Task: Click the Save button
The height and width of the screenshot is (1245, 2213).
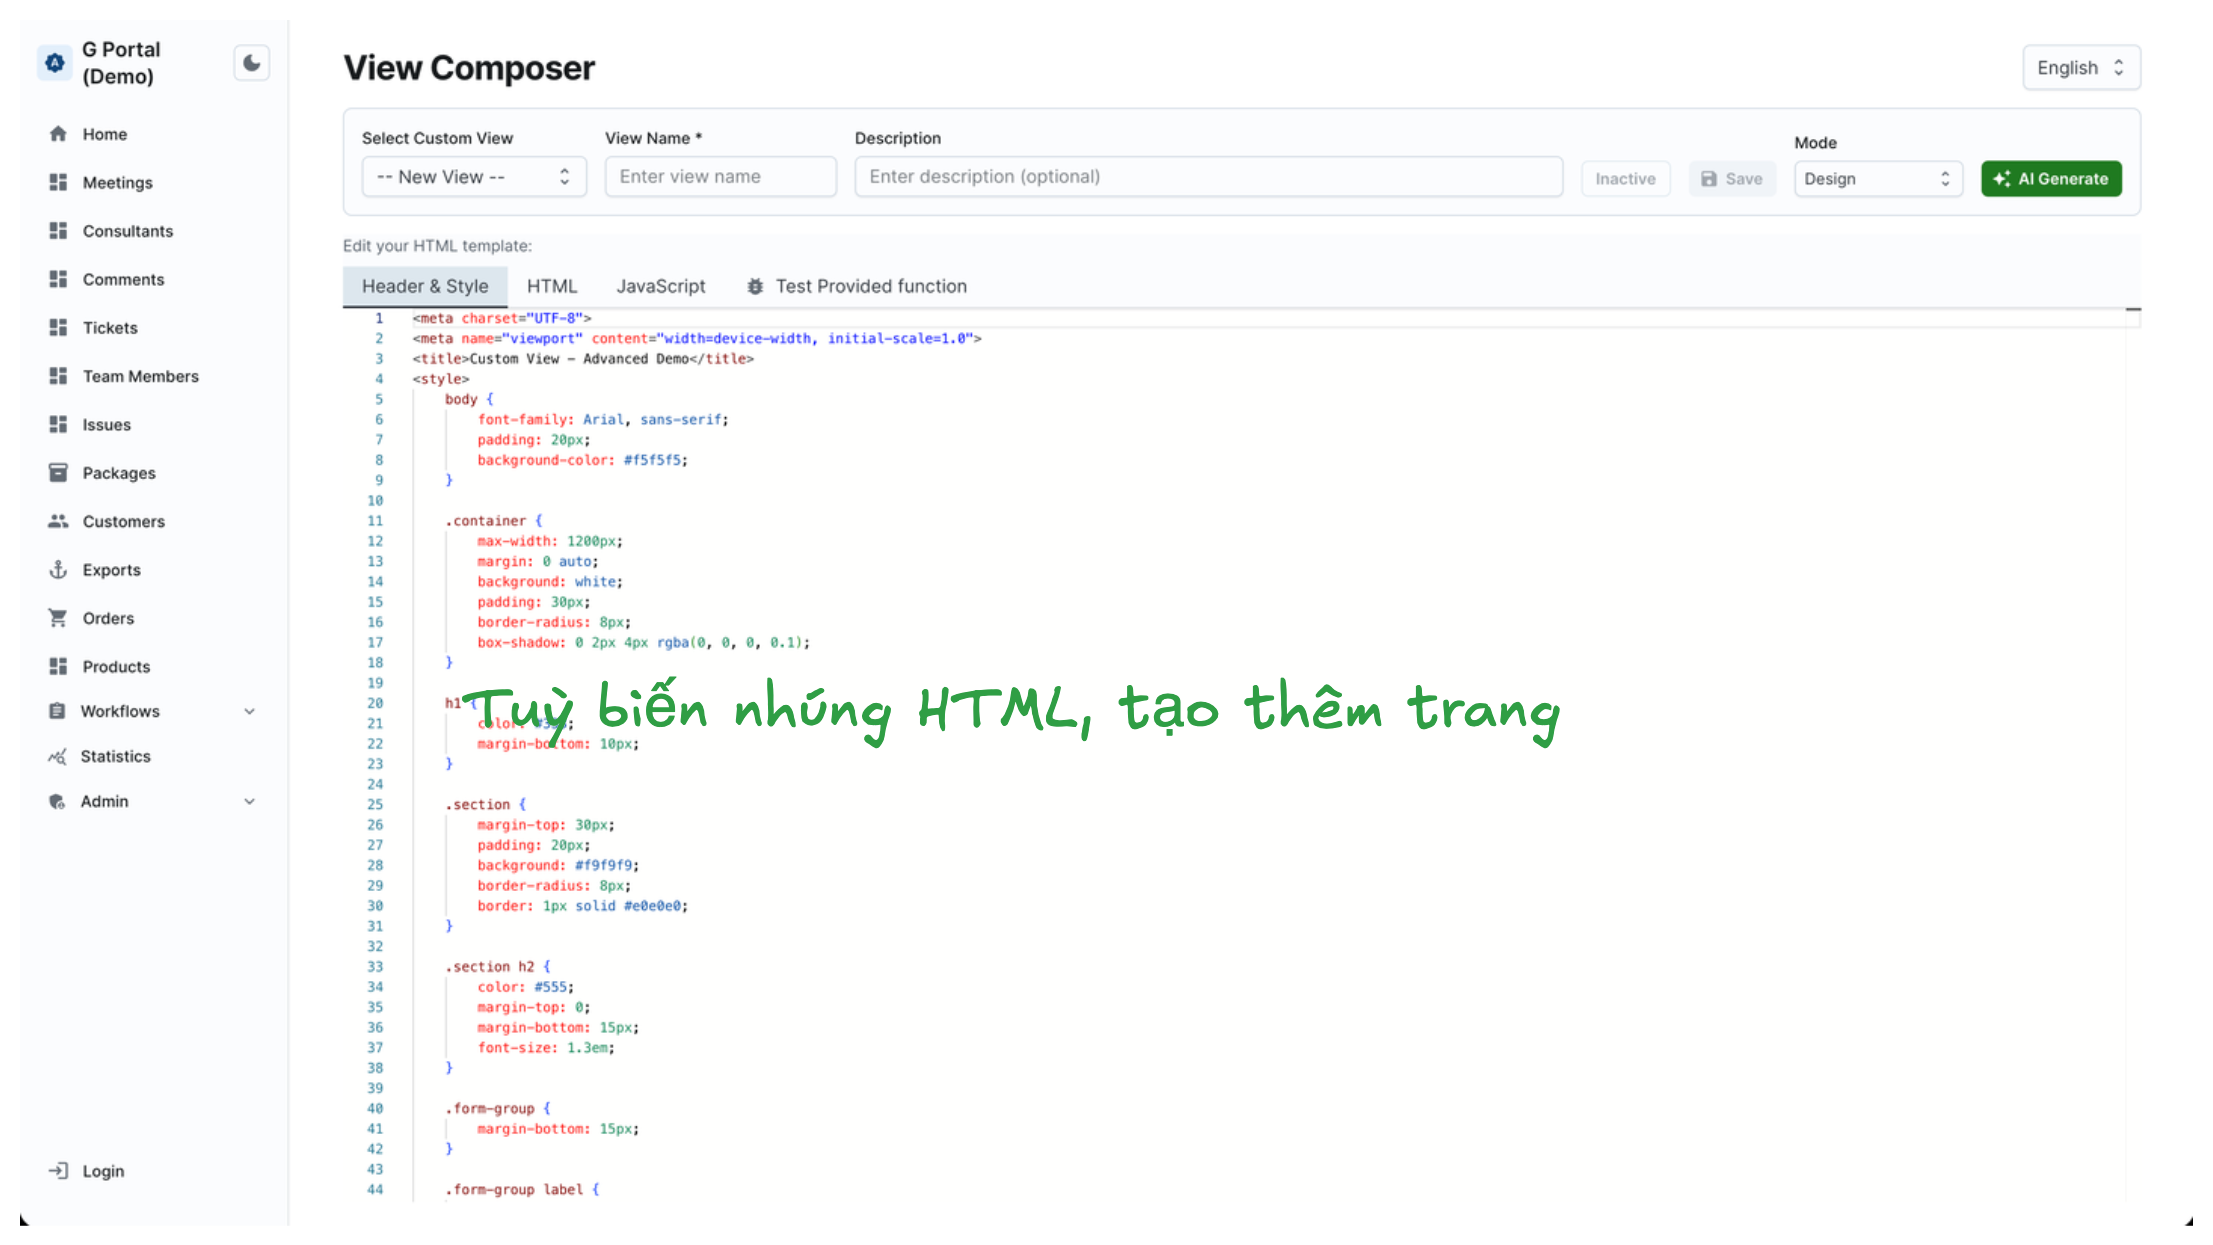Action: pyautogui.click(x=1732, y=179)
